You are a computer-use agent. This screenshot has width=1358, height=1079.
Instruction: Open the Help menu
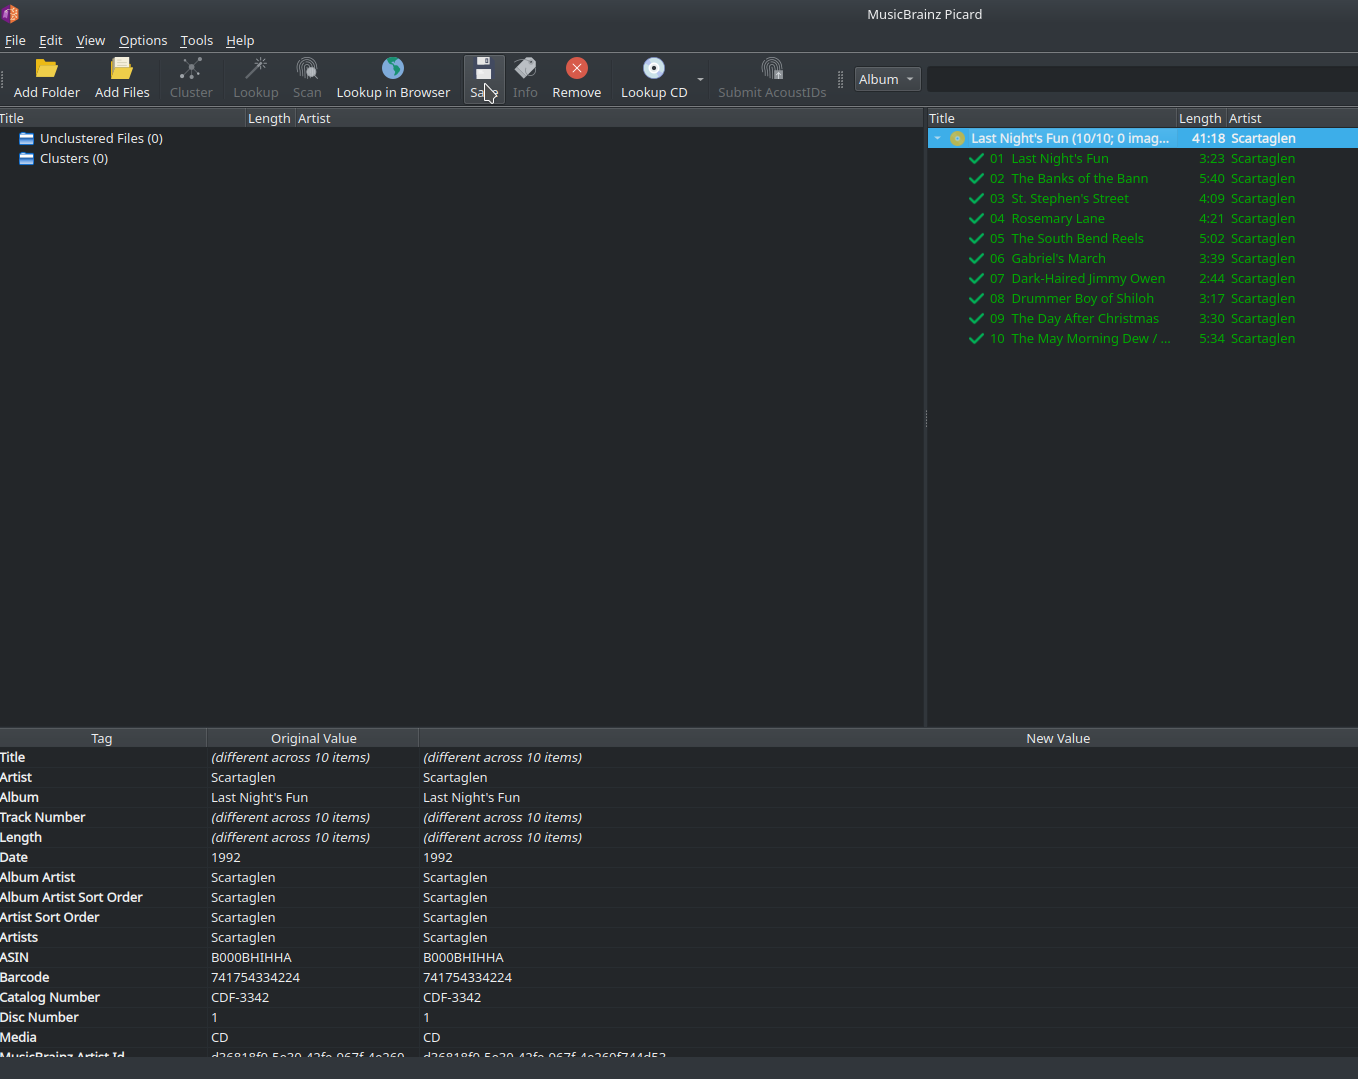point(240,40)
